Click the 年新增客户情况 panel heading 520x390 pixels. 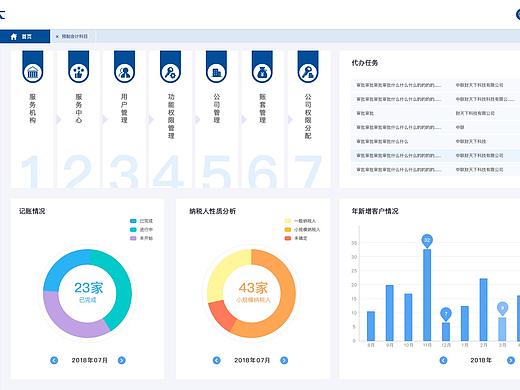(x=375, y=211)
